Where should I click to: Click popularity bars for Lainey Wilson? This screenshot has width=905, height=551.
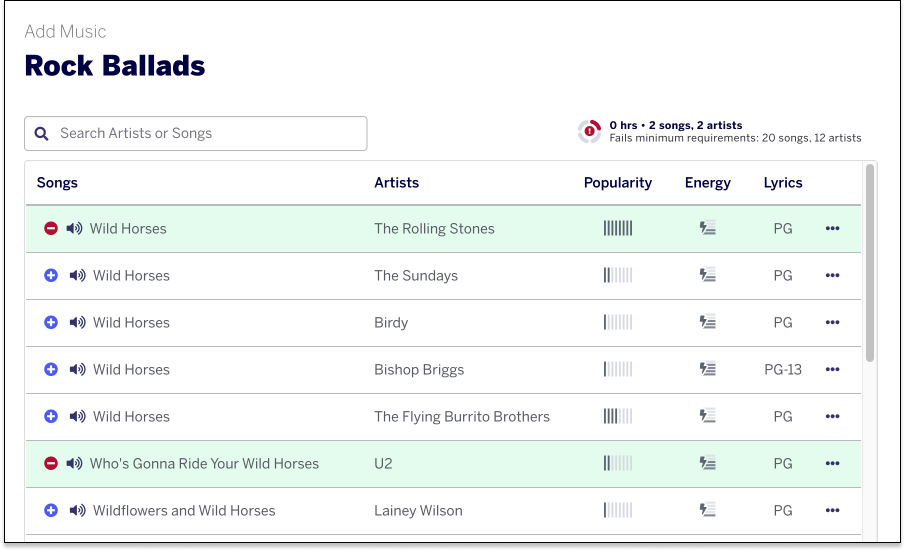[618, 511]
